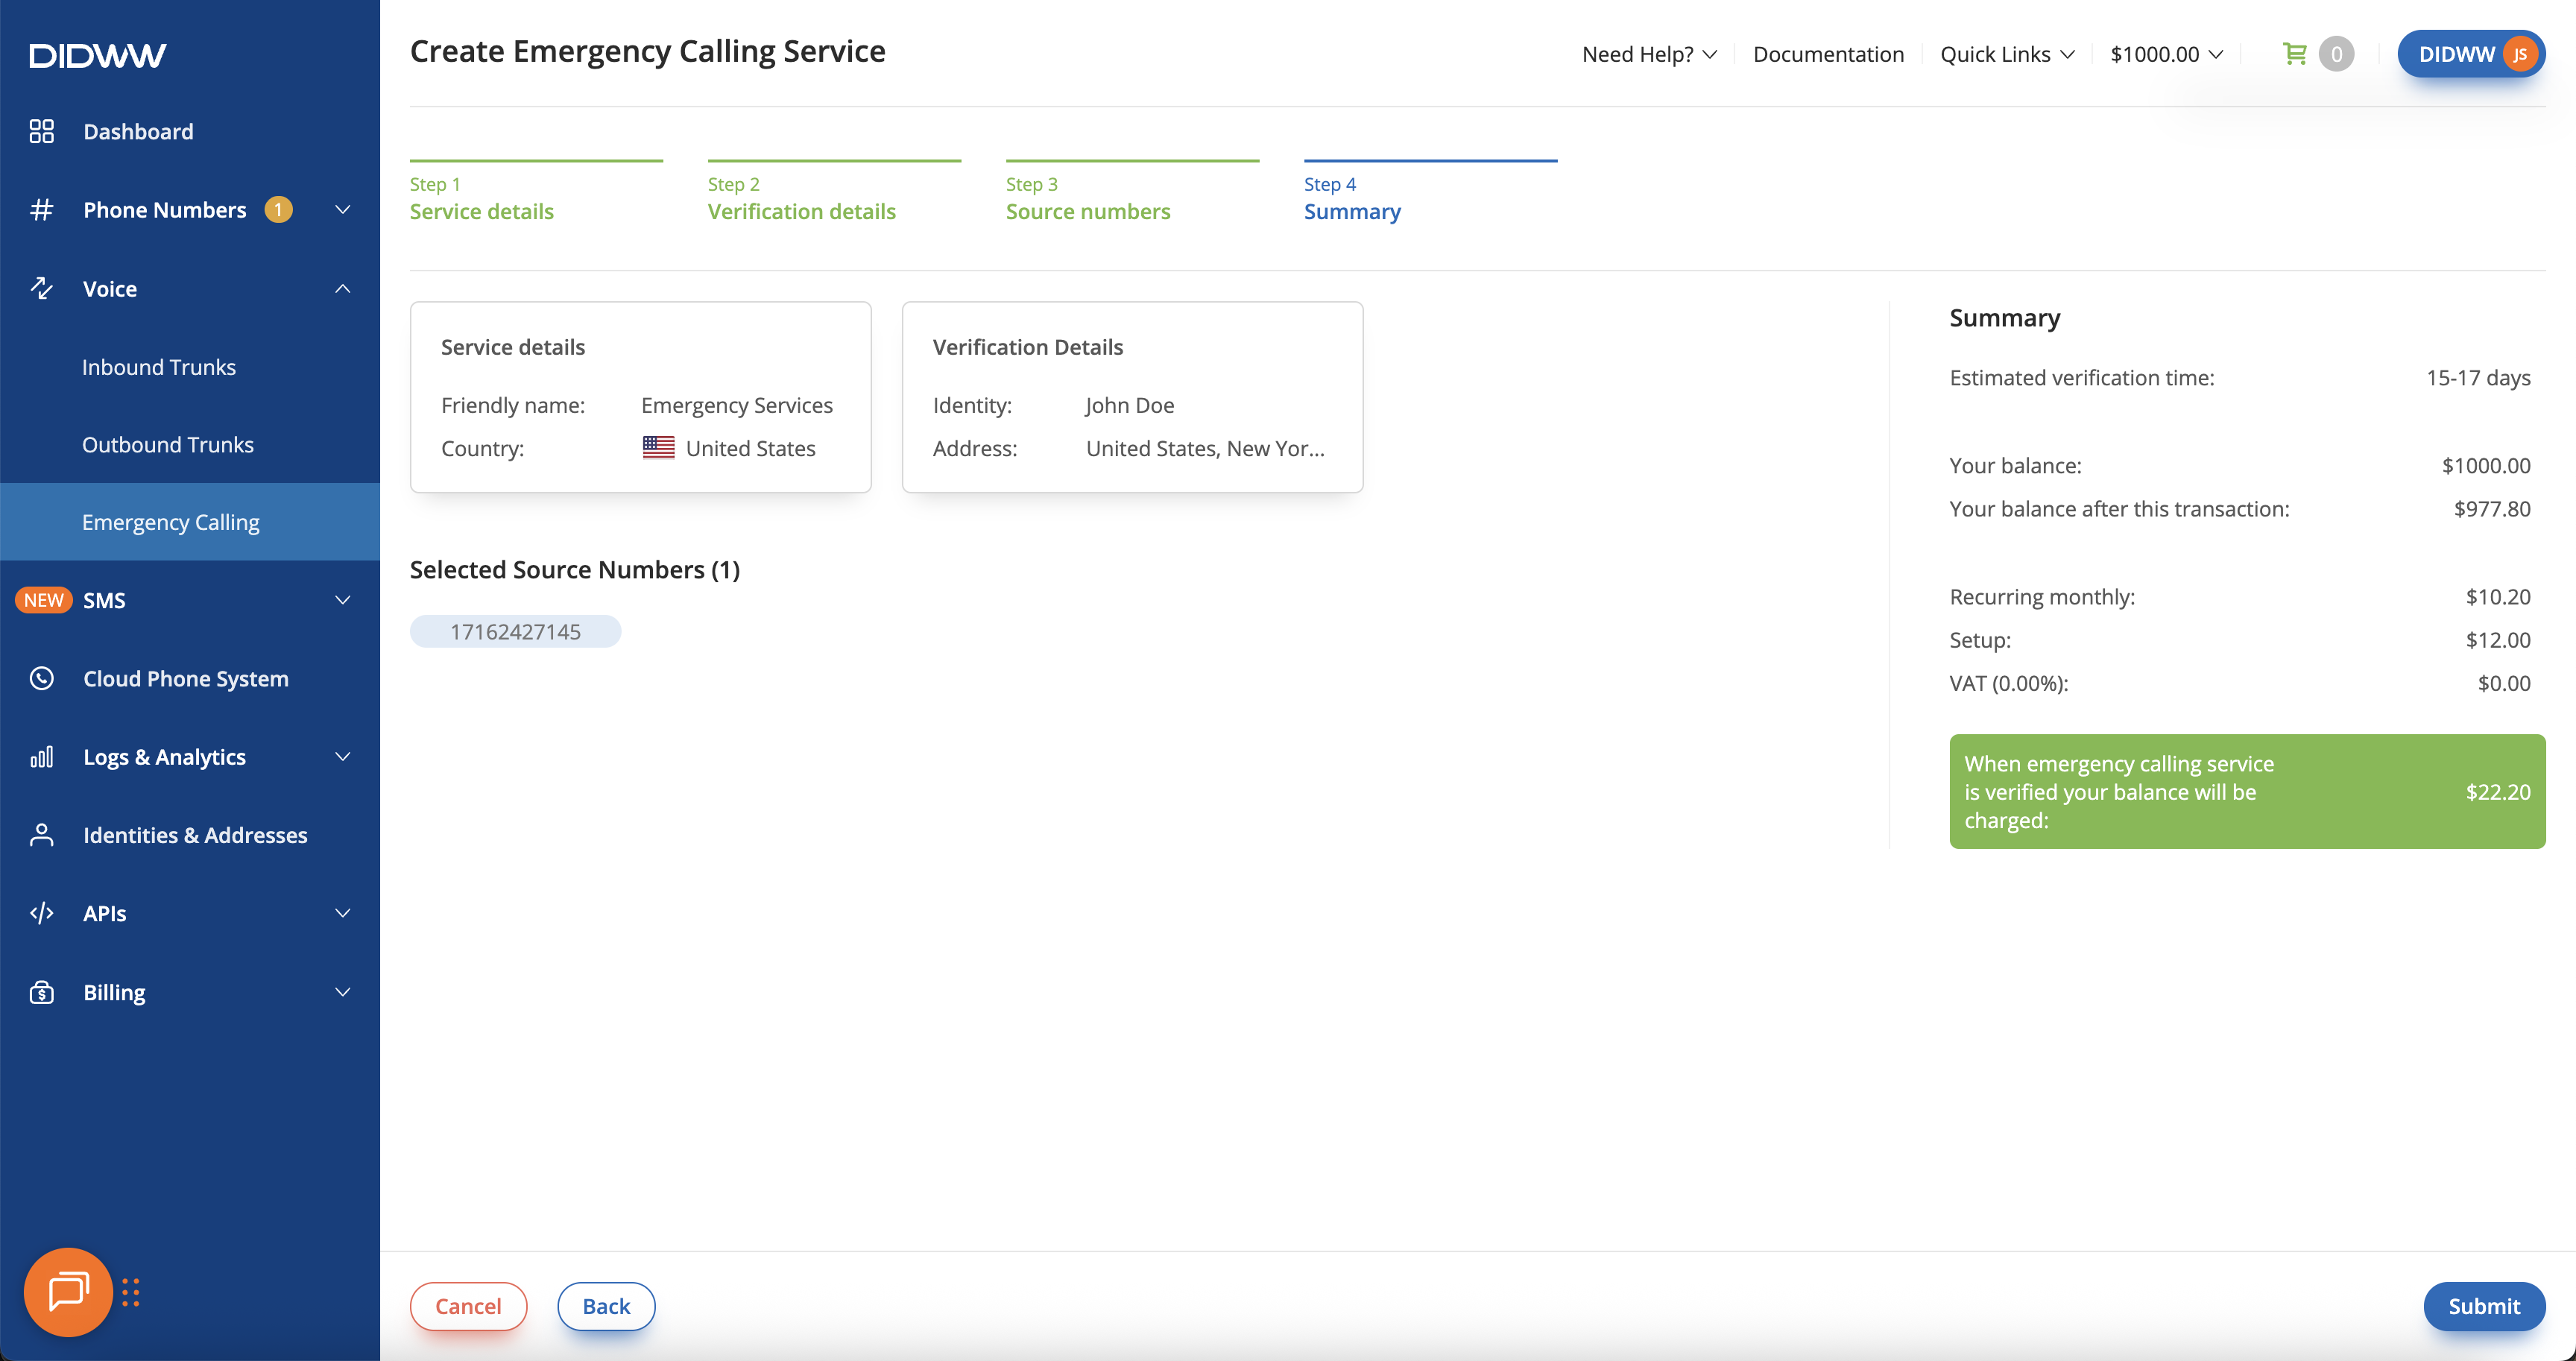
Task: Open Inbound Trunks in sidebar
Action: point(159,367)
